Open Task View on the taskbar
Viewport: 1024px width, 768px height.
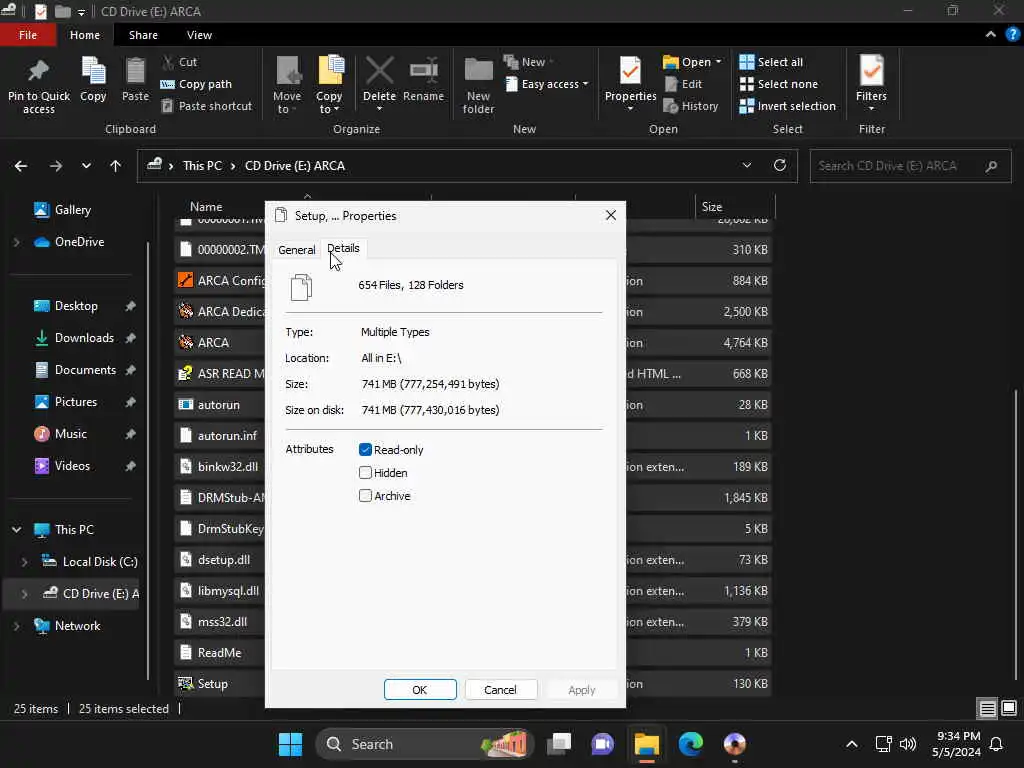point(559,744)
